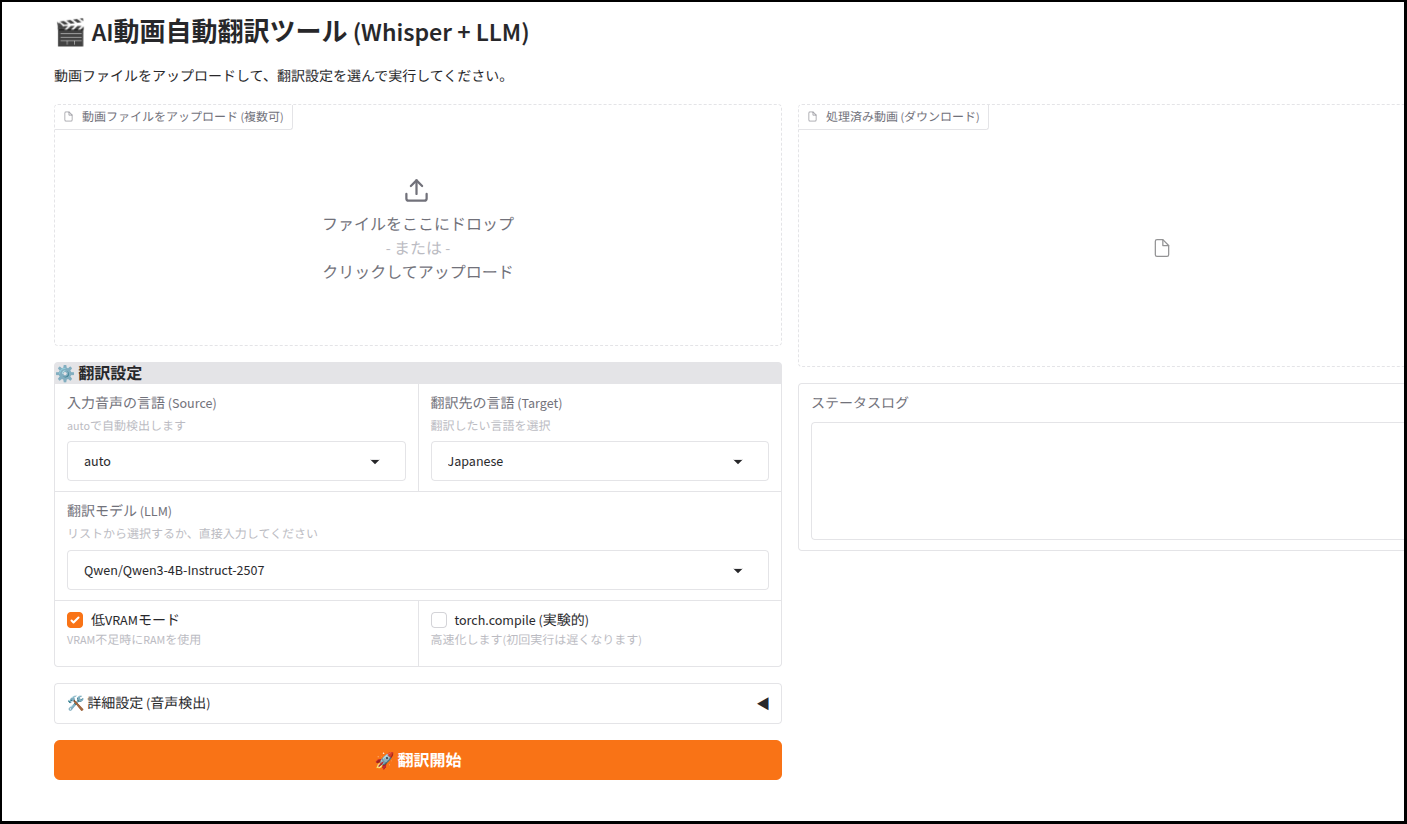Click the file placeholder icon in 処理済み動画 area
Image resolution: width=1407 pixels, height=824 pixels.
(x=1161, y=248)
